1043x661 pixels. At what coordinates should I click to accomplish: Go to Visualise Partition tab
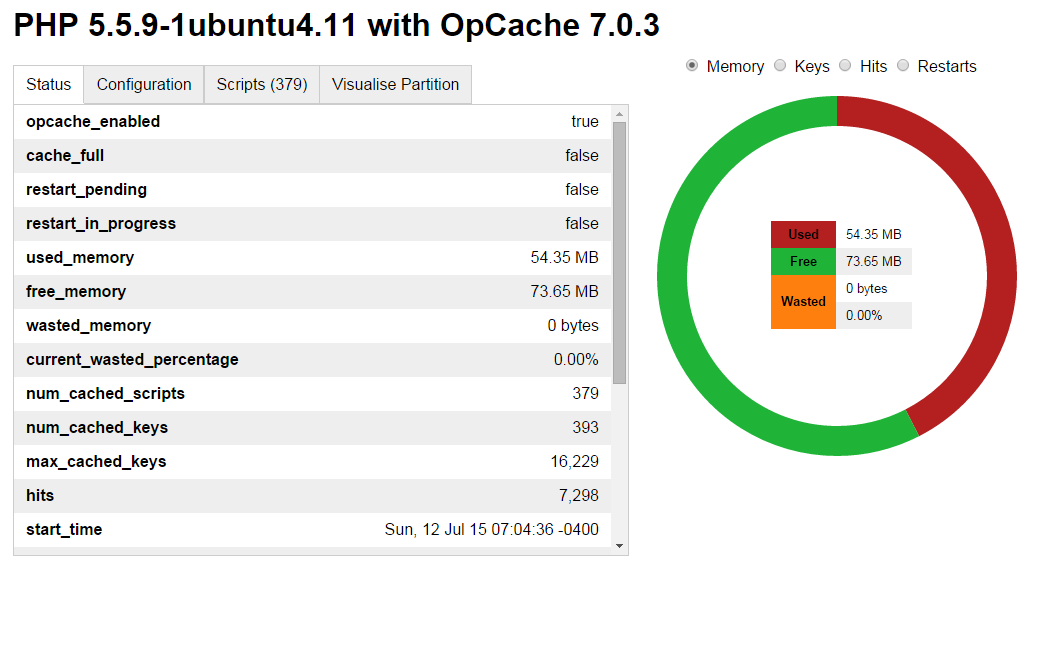[x=395, y=85]
